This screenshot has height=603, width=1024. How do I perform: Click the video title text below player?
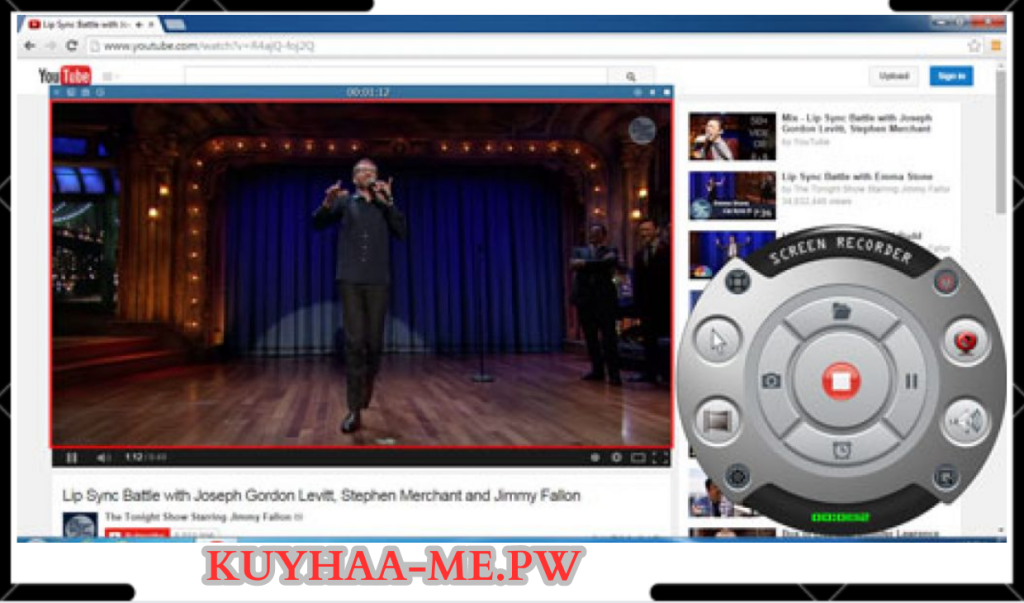coord(321,496)
